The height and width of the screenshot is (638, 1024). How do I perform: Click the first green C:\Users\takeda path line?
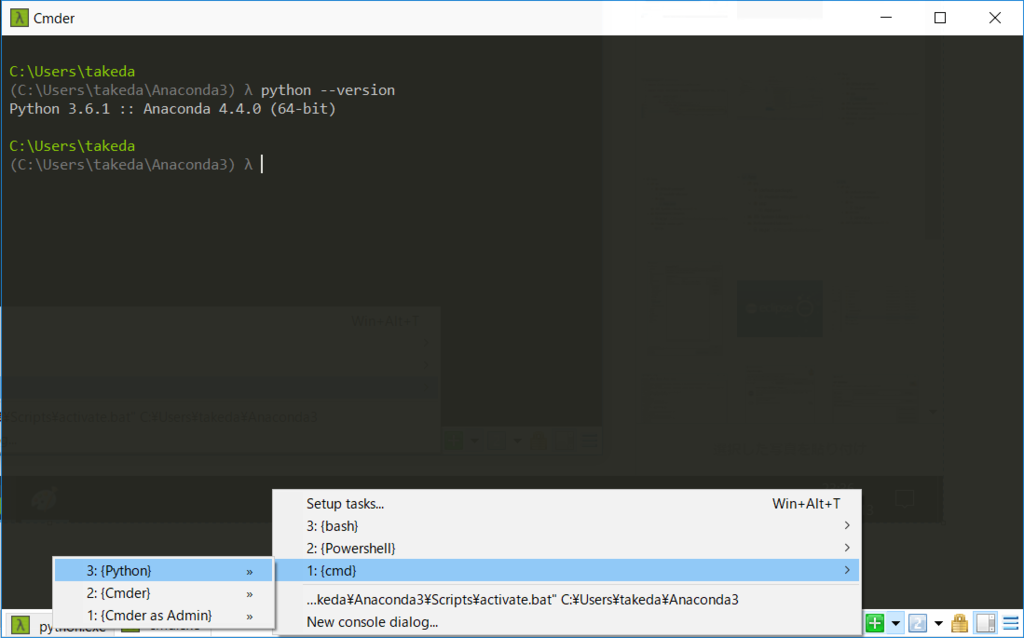72,71
